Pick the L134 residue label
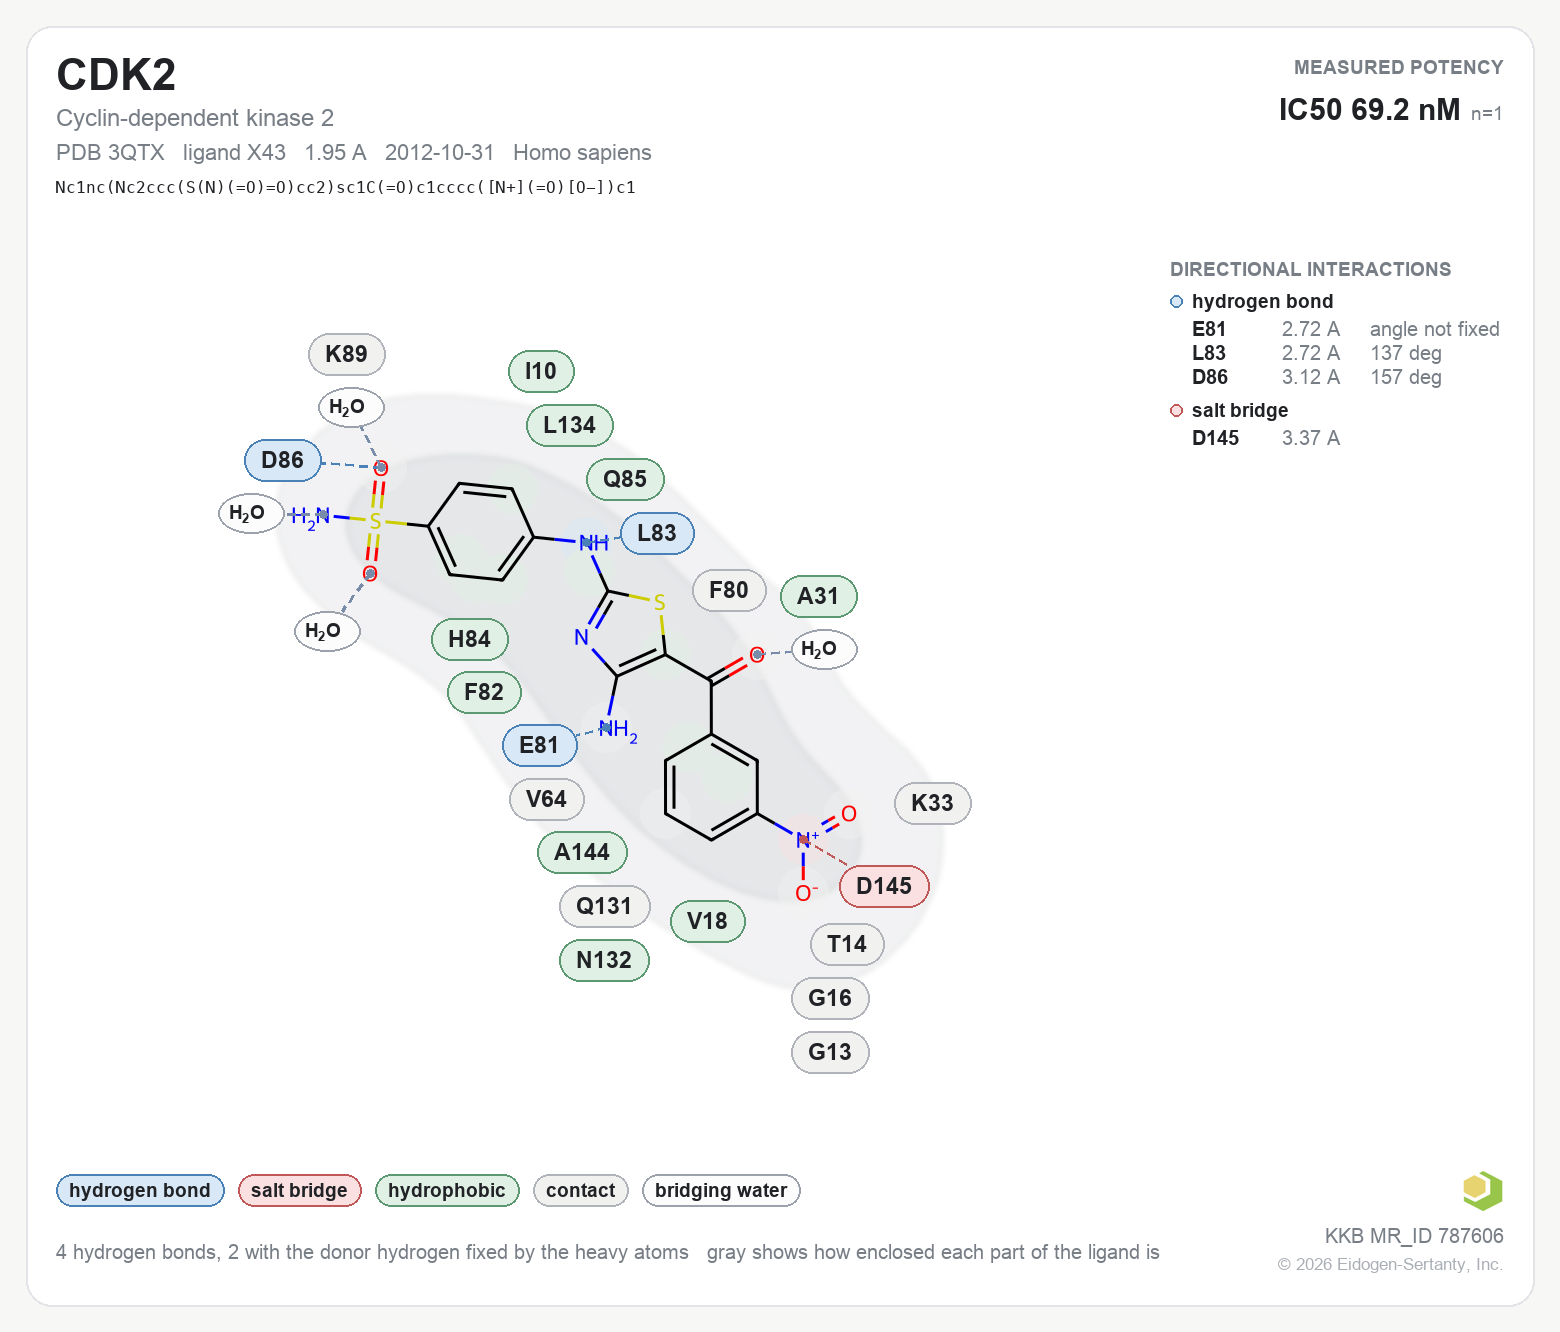The height and width of the screenshot is (1332, 1560). coord(570,425)
